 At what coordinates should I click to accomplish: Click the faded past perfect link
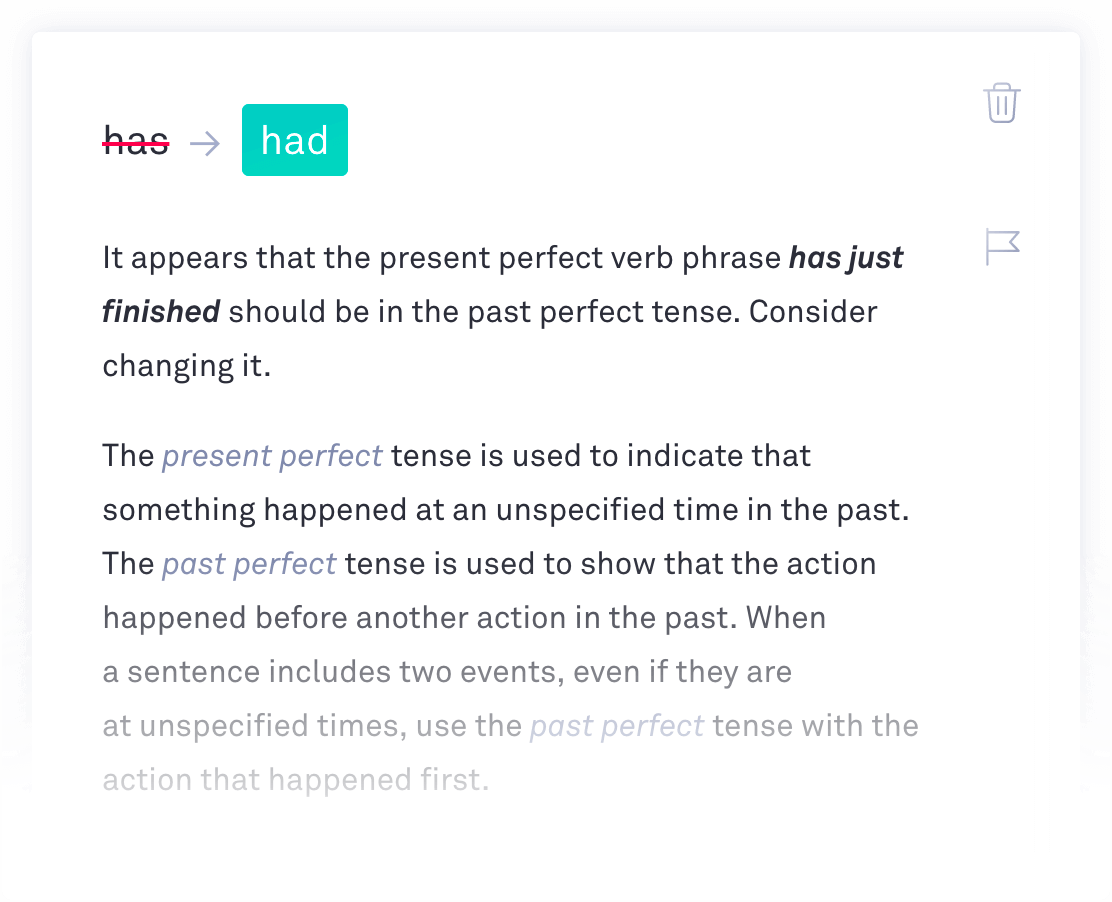click(x=616, y=725)
